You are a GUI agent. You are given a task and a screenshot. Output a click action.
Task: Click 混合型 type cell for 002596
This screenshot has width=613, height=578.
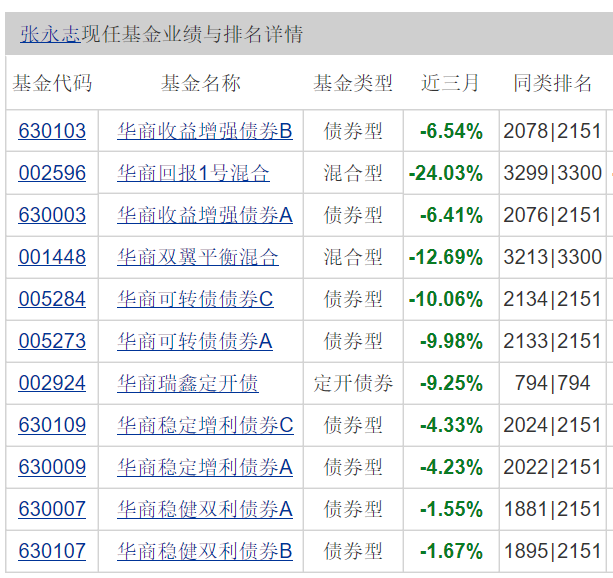[x=353, y=173]
